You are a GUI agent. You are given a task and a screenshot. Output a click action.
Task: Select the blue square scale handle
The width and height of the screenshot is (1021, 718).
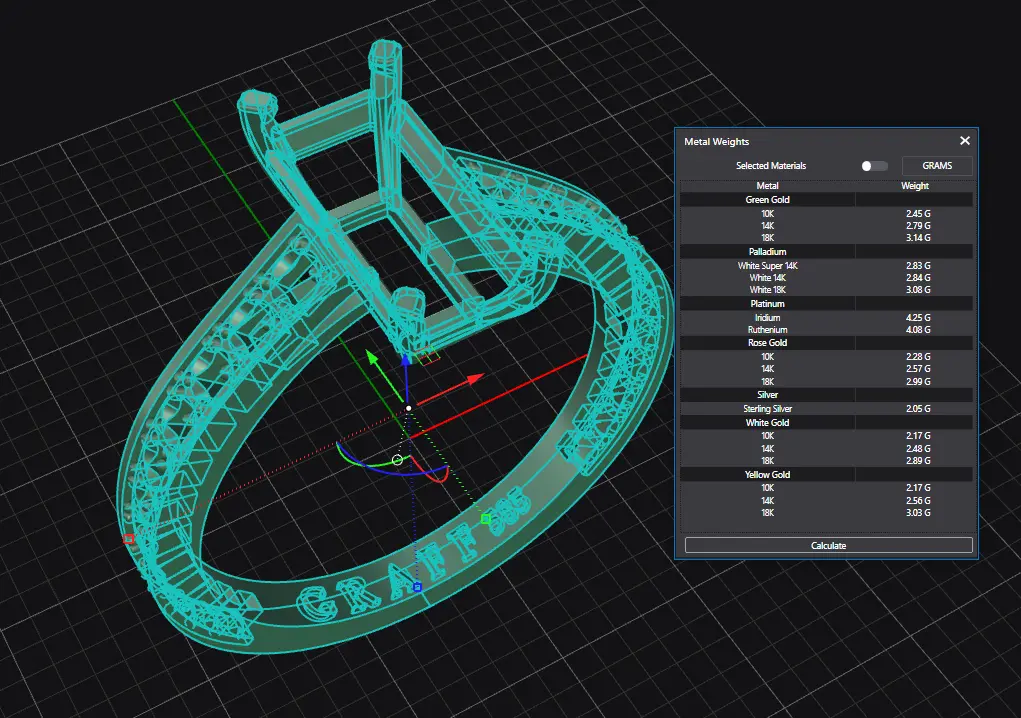point(418,587)
